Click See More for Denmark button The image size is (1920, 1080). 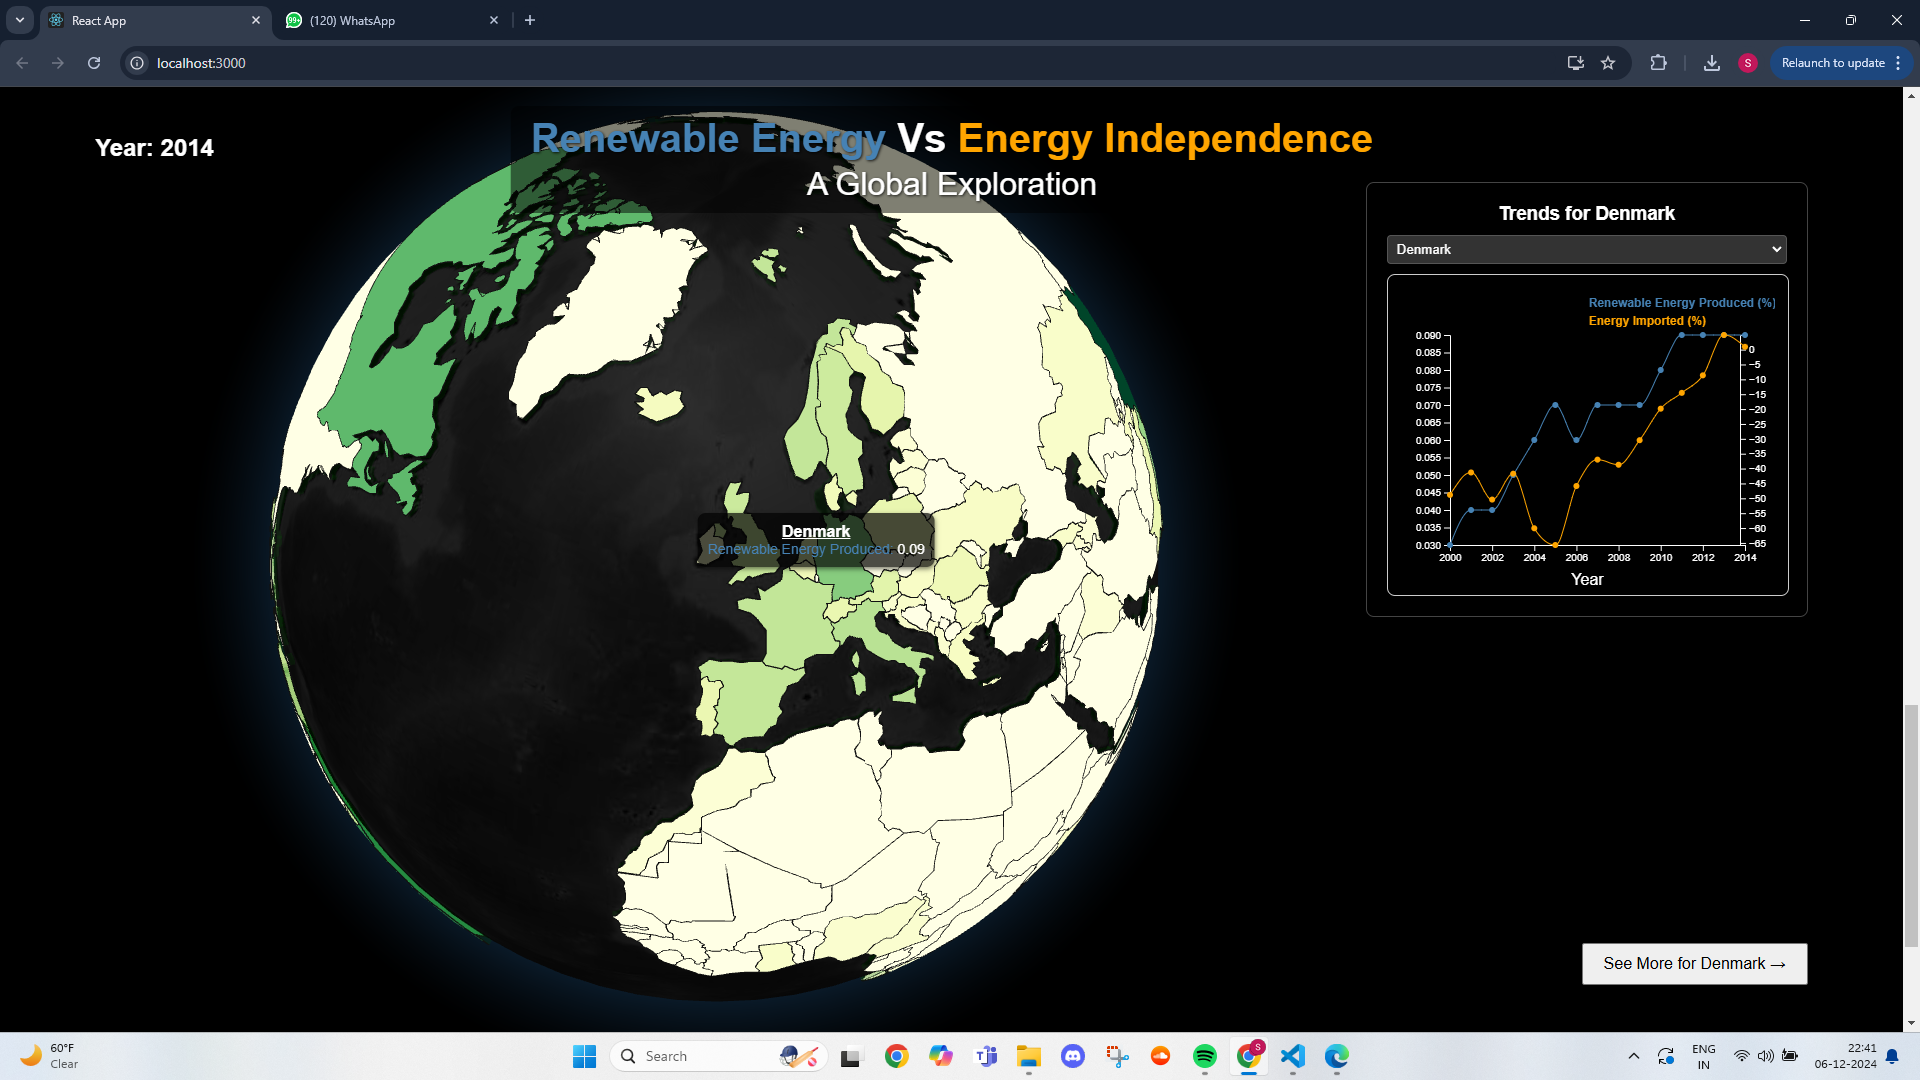pos(1694,964)
